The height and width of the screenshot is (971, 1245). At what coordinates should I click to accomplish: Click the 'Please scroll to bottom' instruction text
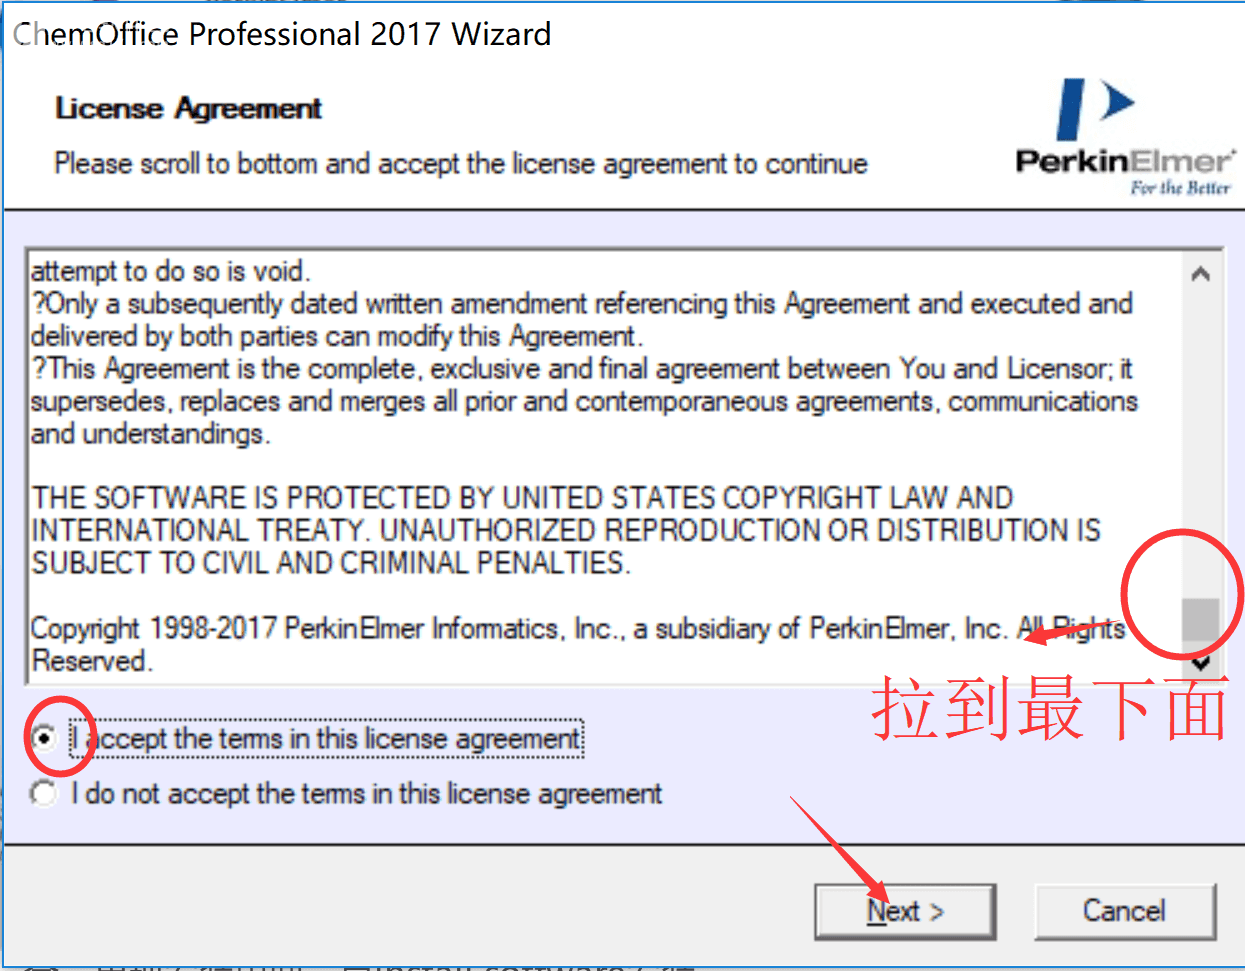[461, 163]
